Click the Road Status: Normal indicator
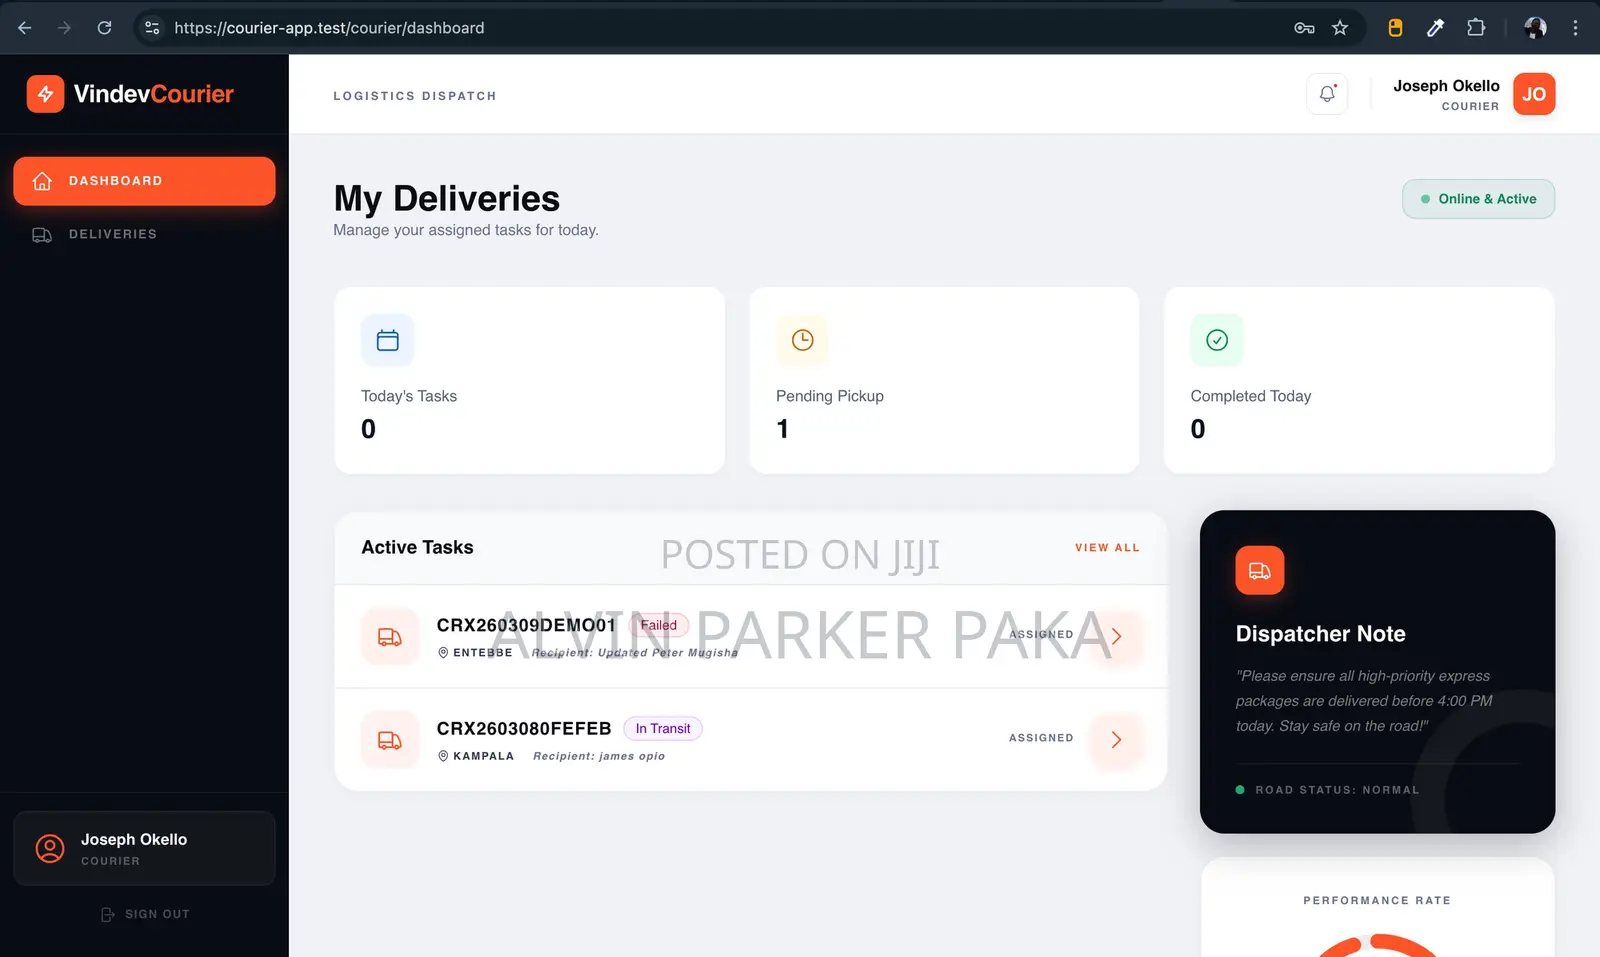 tap(1328, 790)
